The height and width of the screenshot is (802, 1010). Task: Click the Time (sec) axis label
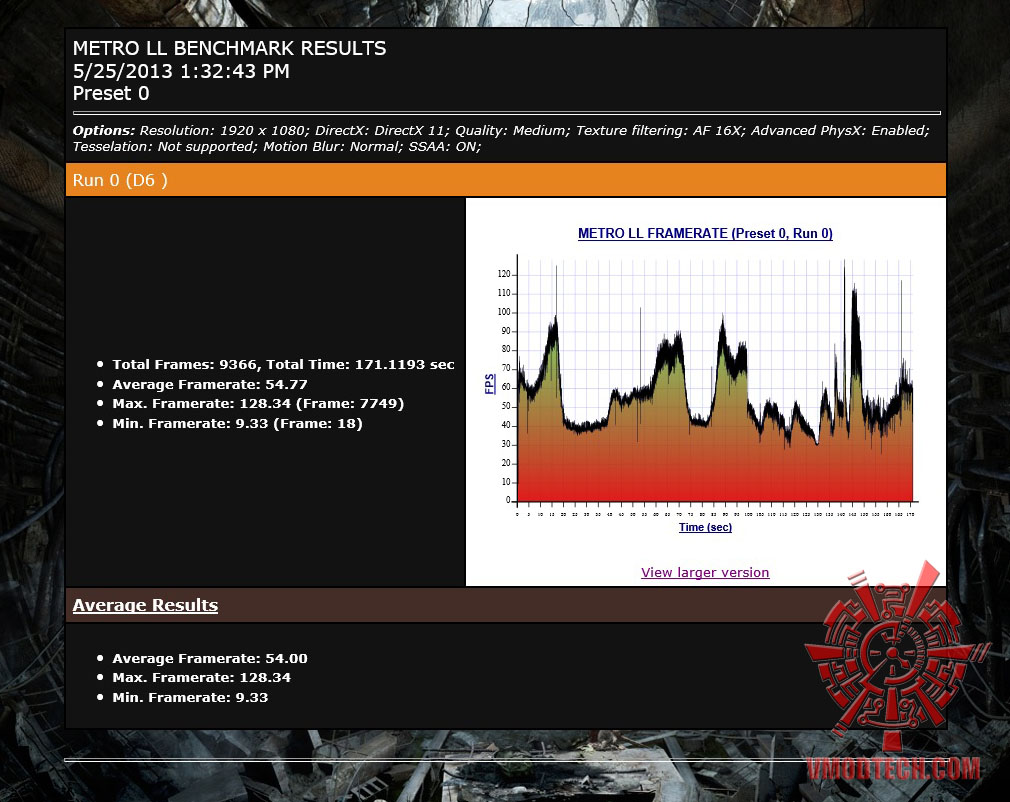(x=705, y=527)
